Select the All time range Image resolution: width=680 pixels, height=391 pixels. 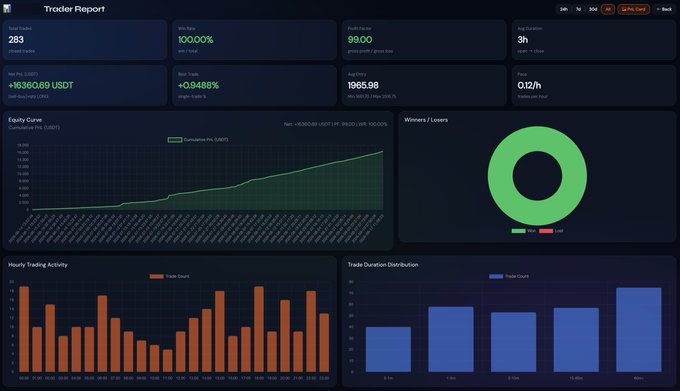pos(608,9)
